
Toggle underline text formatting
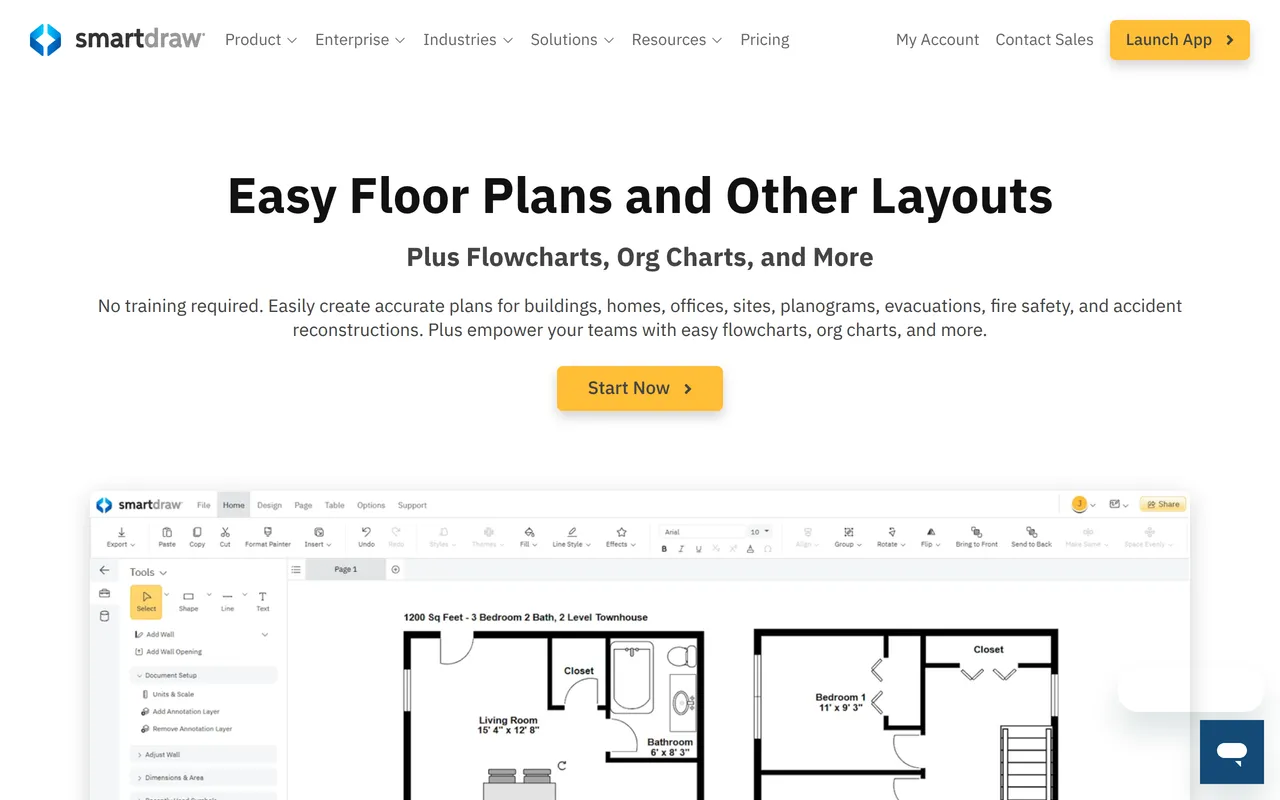(x=698, y=549)
